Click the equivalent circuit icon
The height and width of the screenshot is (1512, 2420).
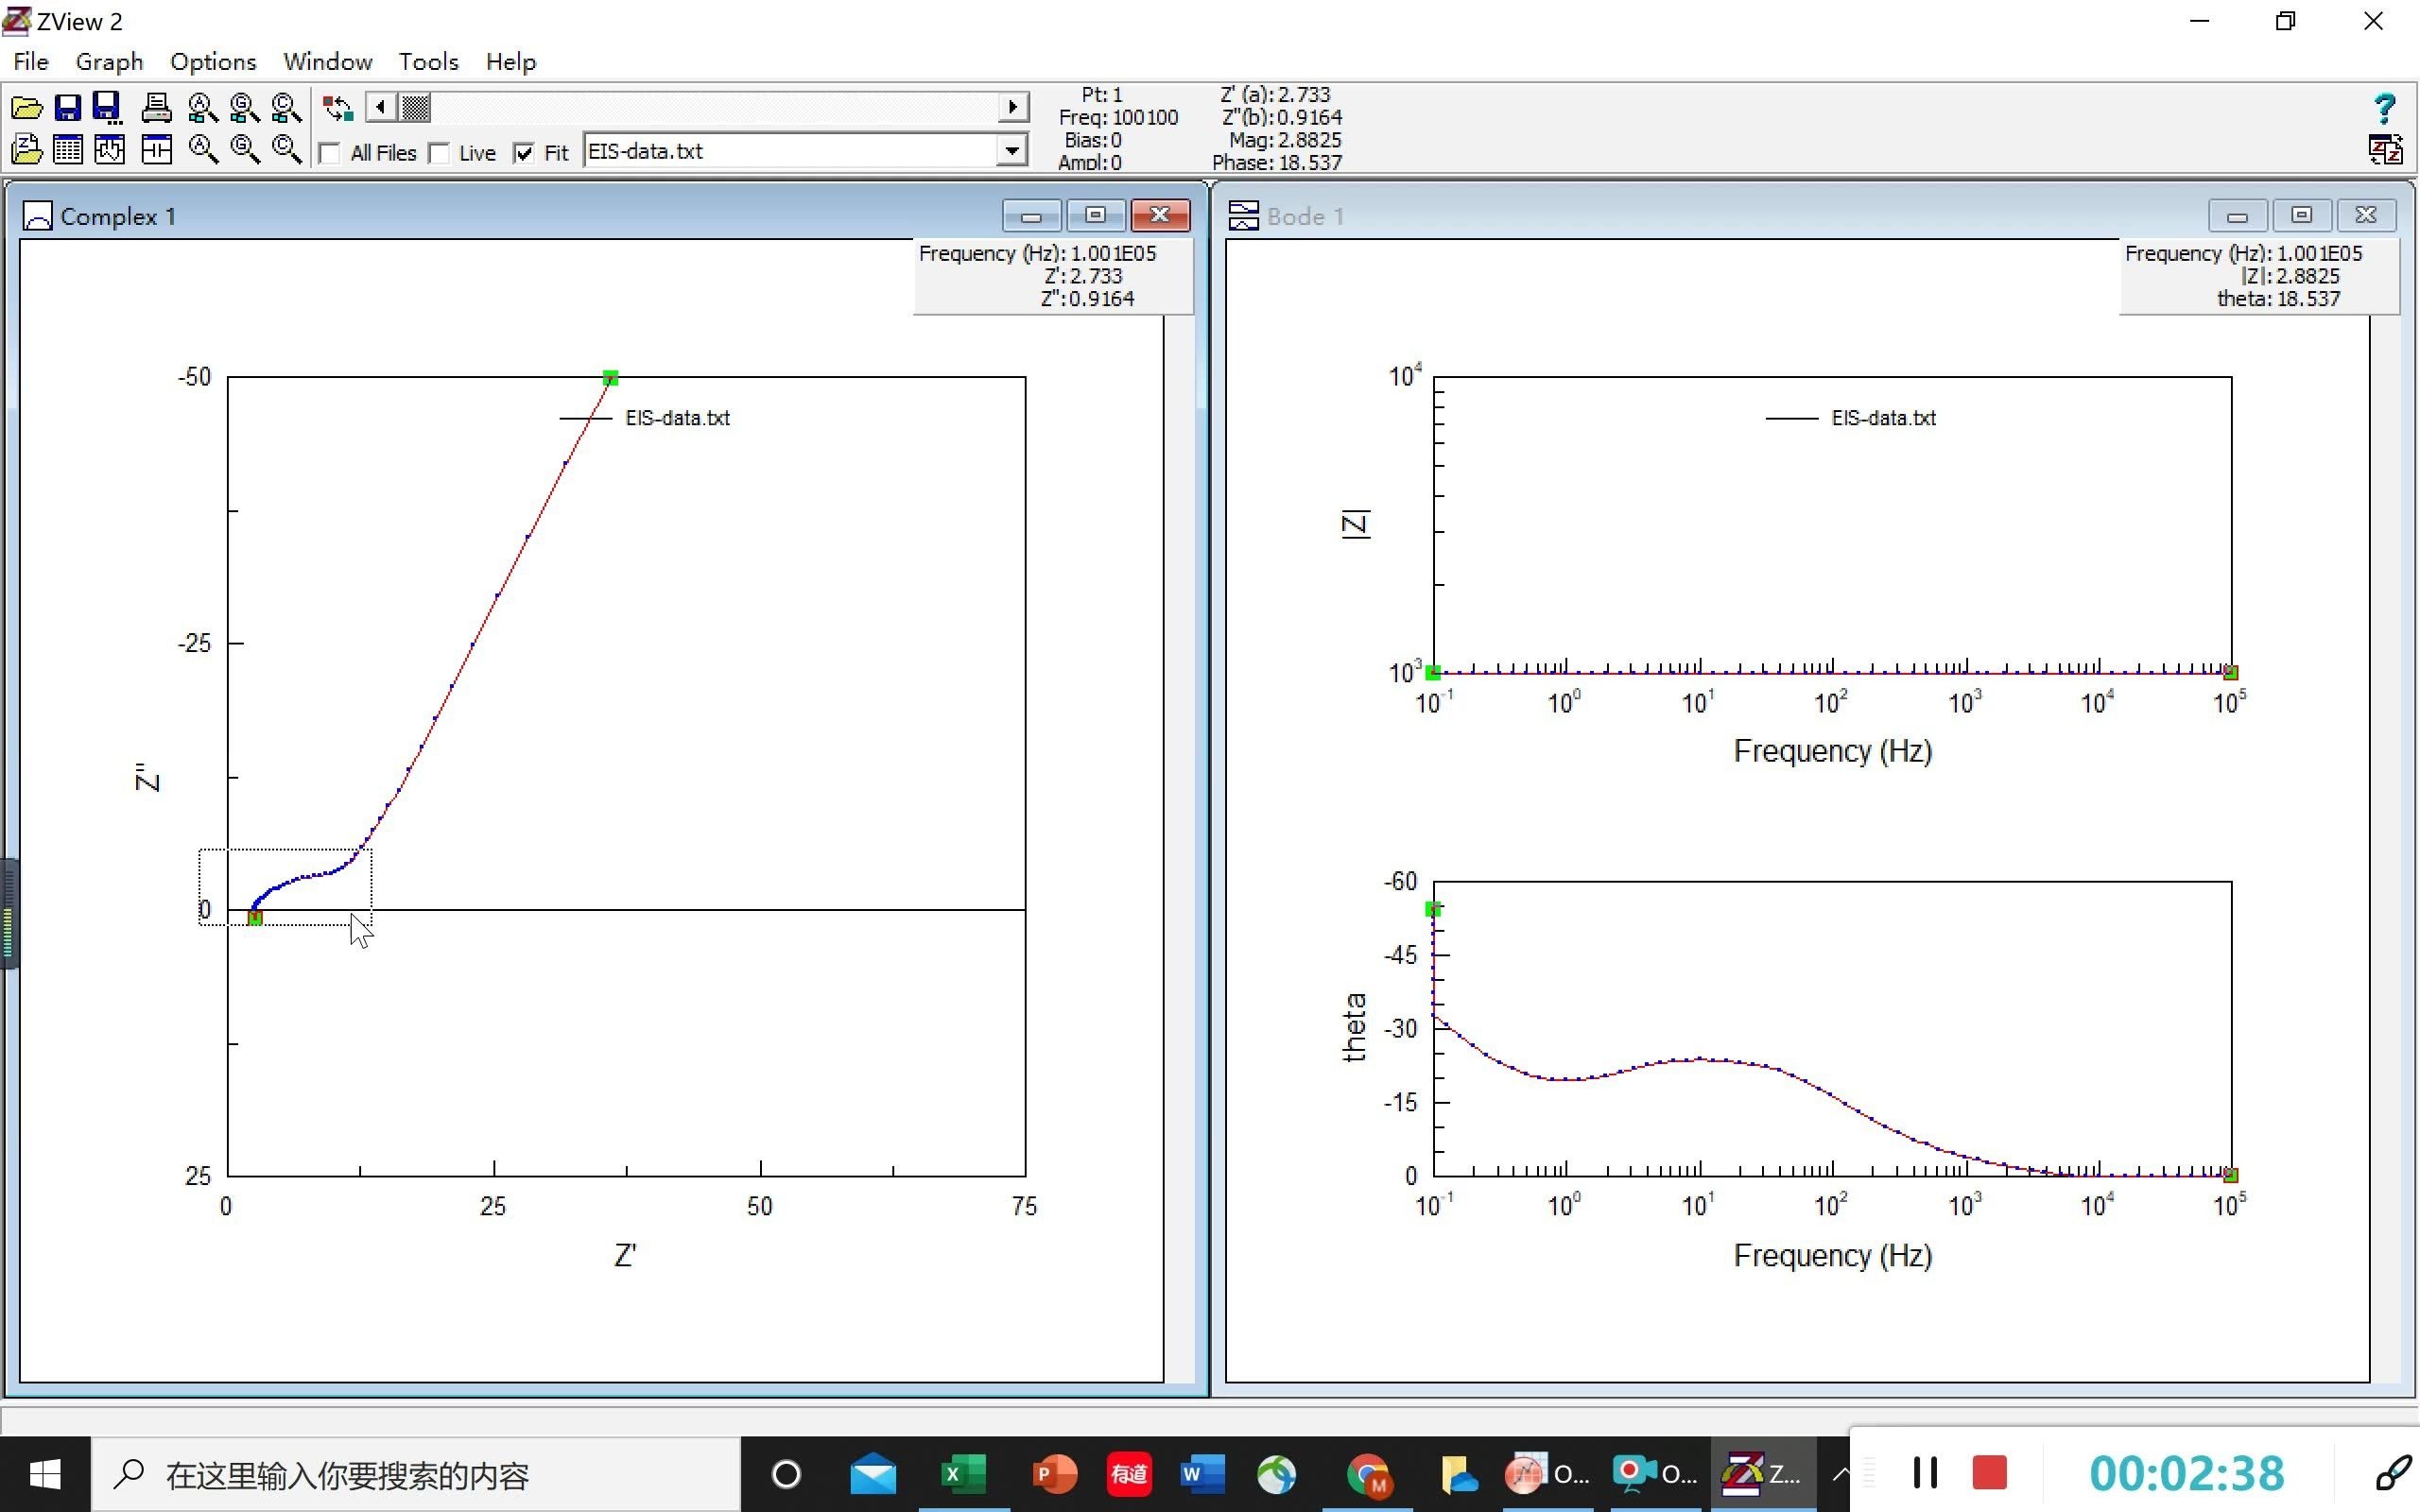[156, 150]
